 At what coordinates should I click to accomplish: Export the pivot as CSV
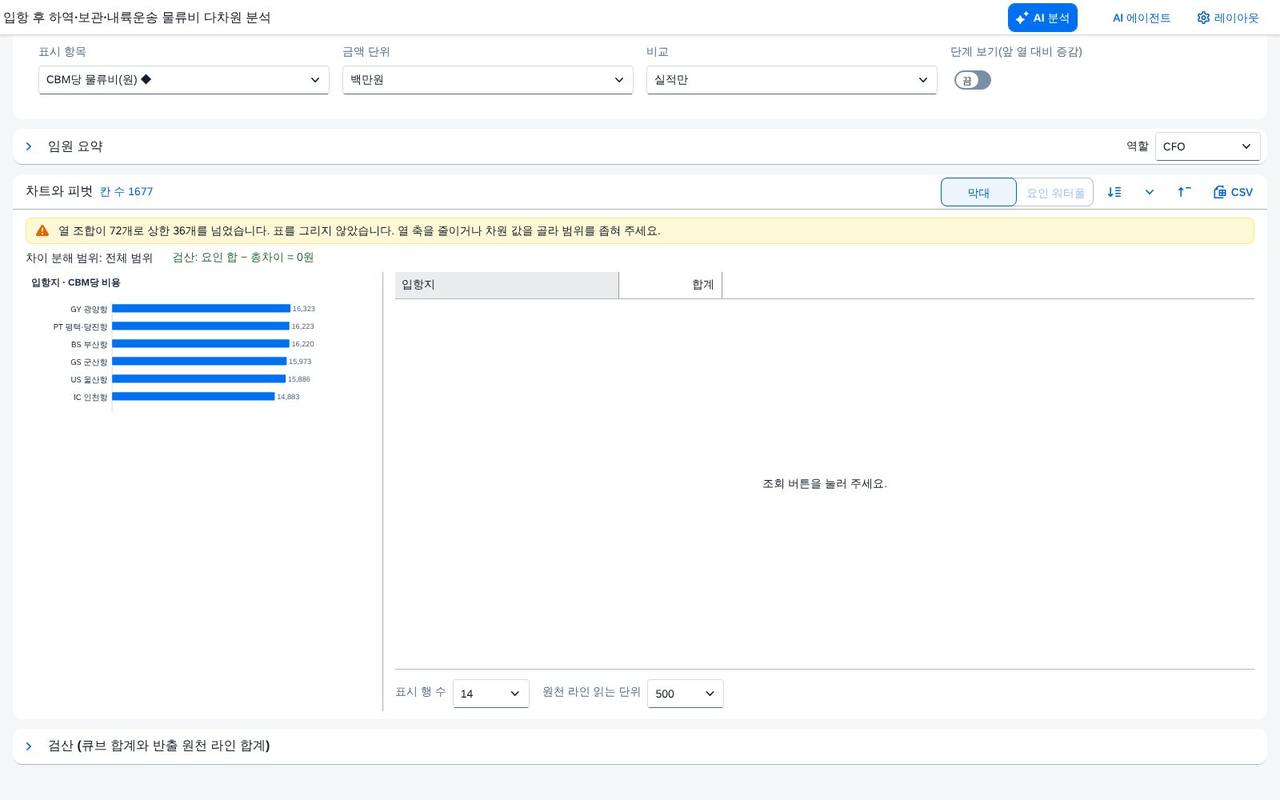1233,192
